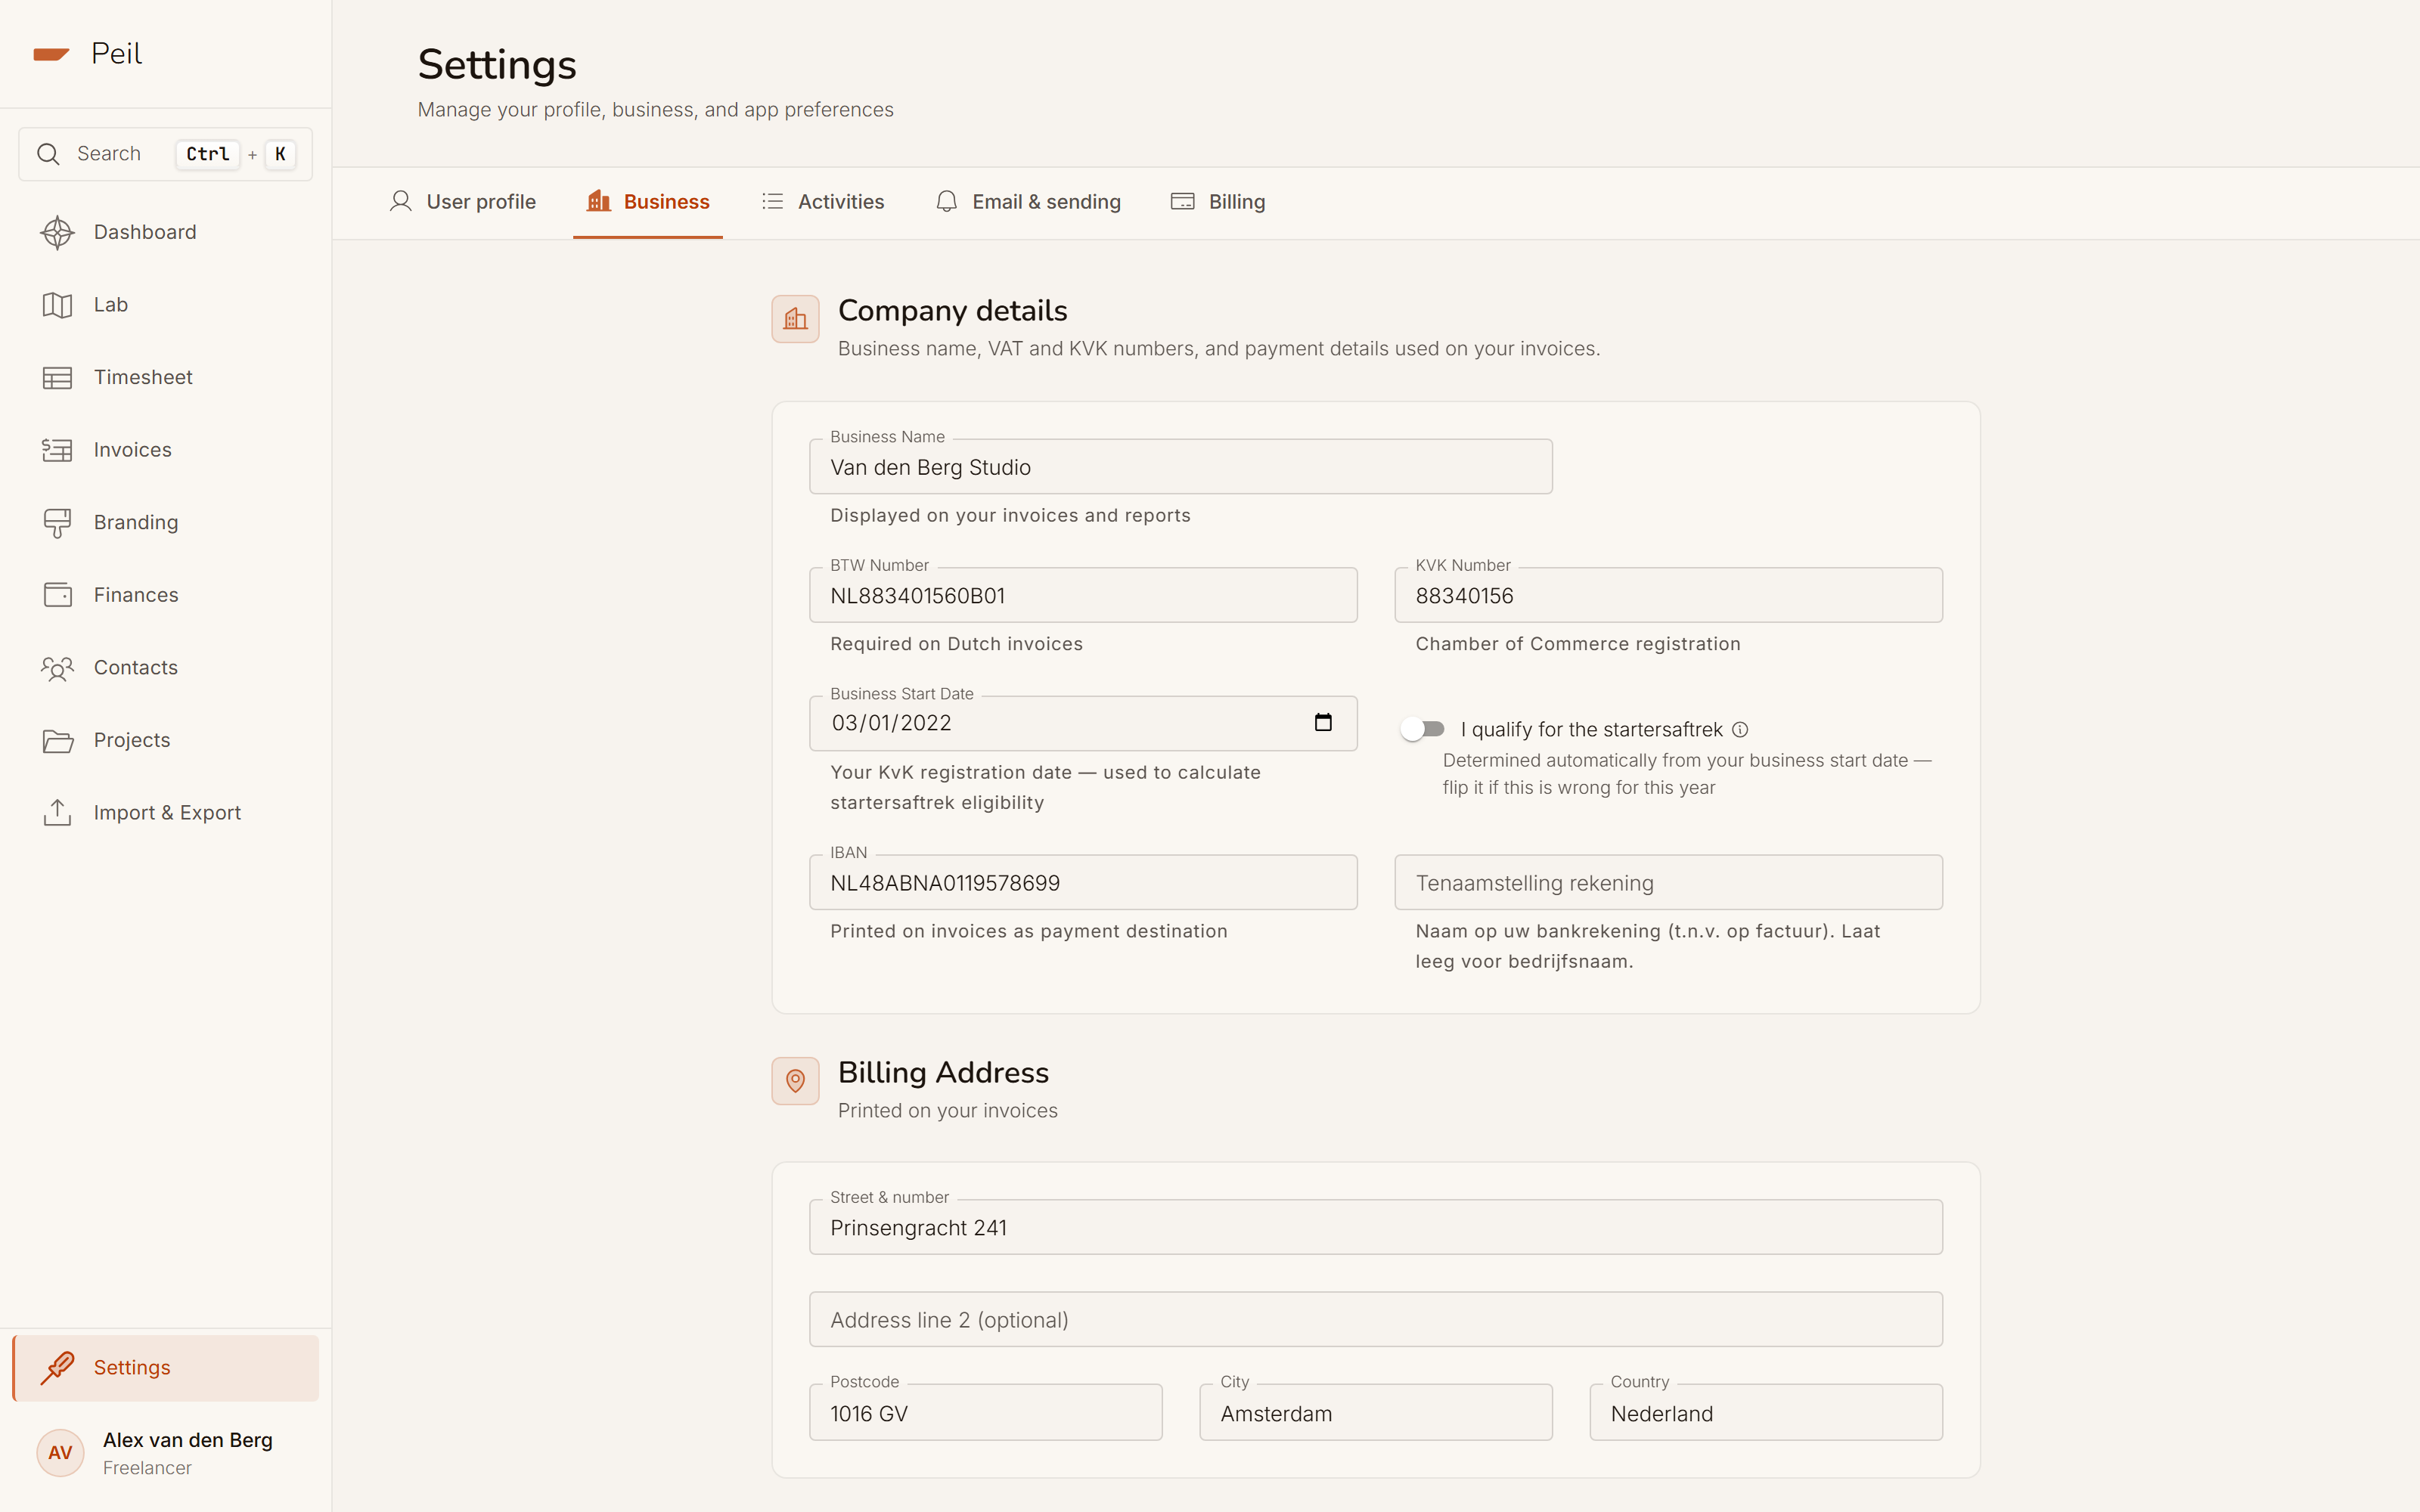Screen dimensions: 2420x1512
Task: Edit the KVK Number field
Action: click(x=1668, y=595)
